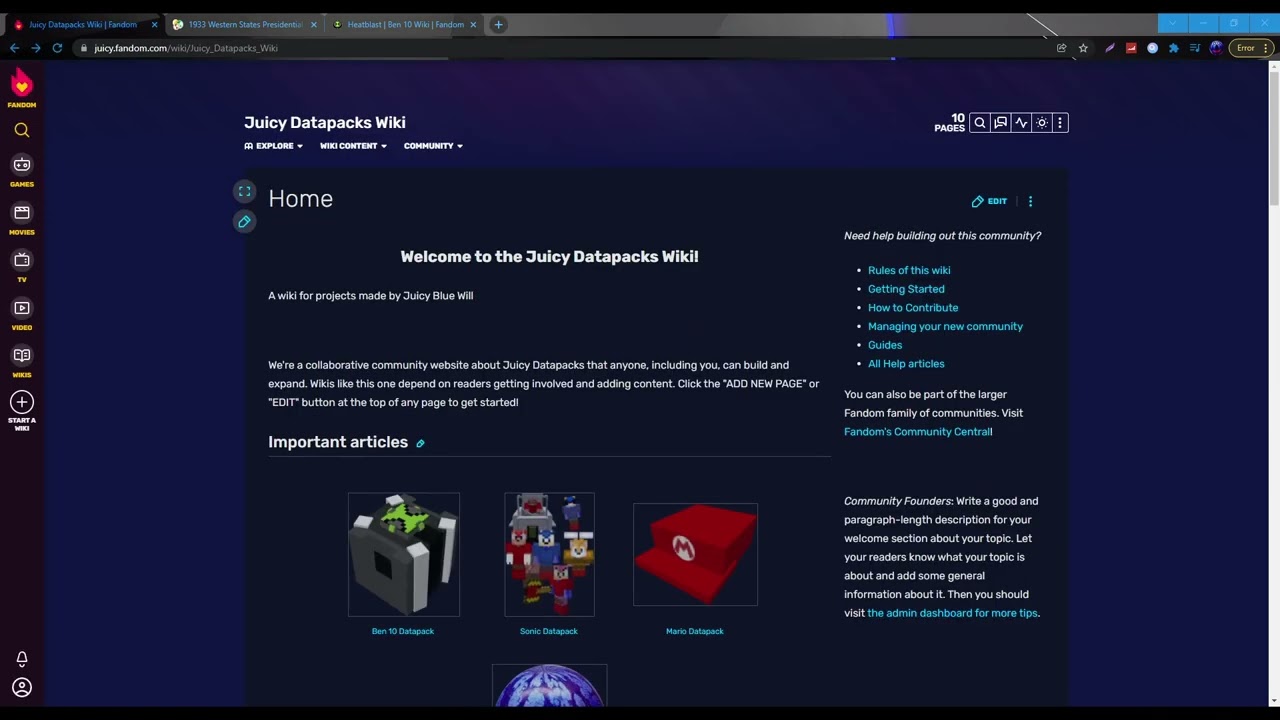The width and height of the screenshot is (1280, 720).
Task: Open the Rules of this wiki link
Action: point(909,270)
